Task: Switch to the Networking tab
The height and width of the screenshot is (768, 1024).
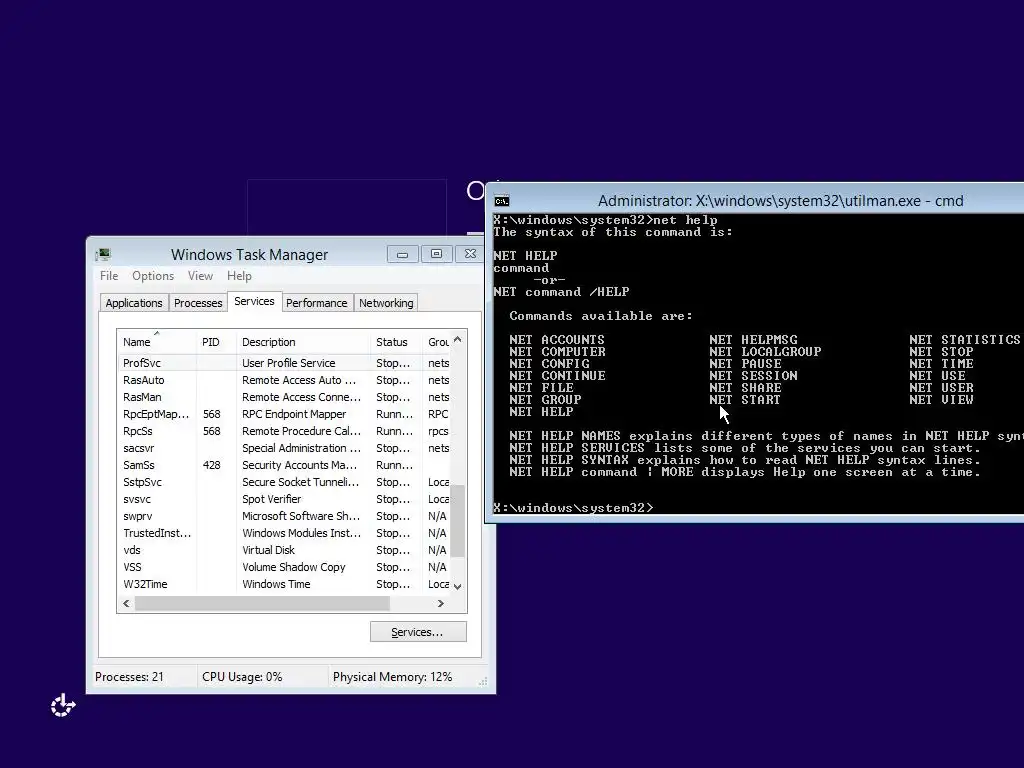Action: [386, 303]
